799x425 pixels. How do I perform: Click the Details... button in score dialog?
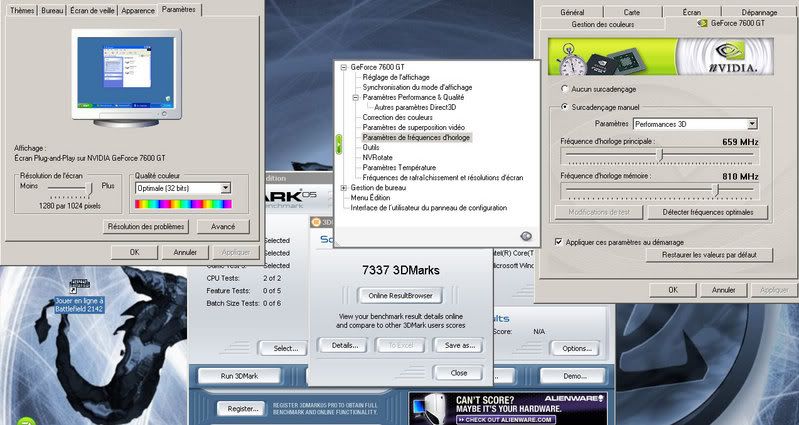(x=345, y=345)
